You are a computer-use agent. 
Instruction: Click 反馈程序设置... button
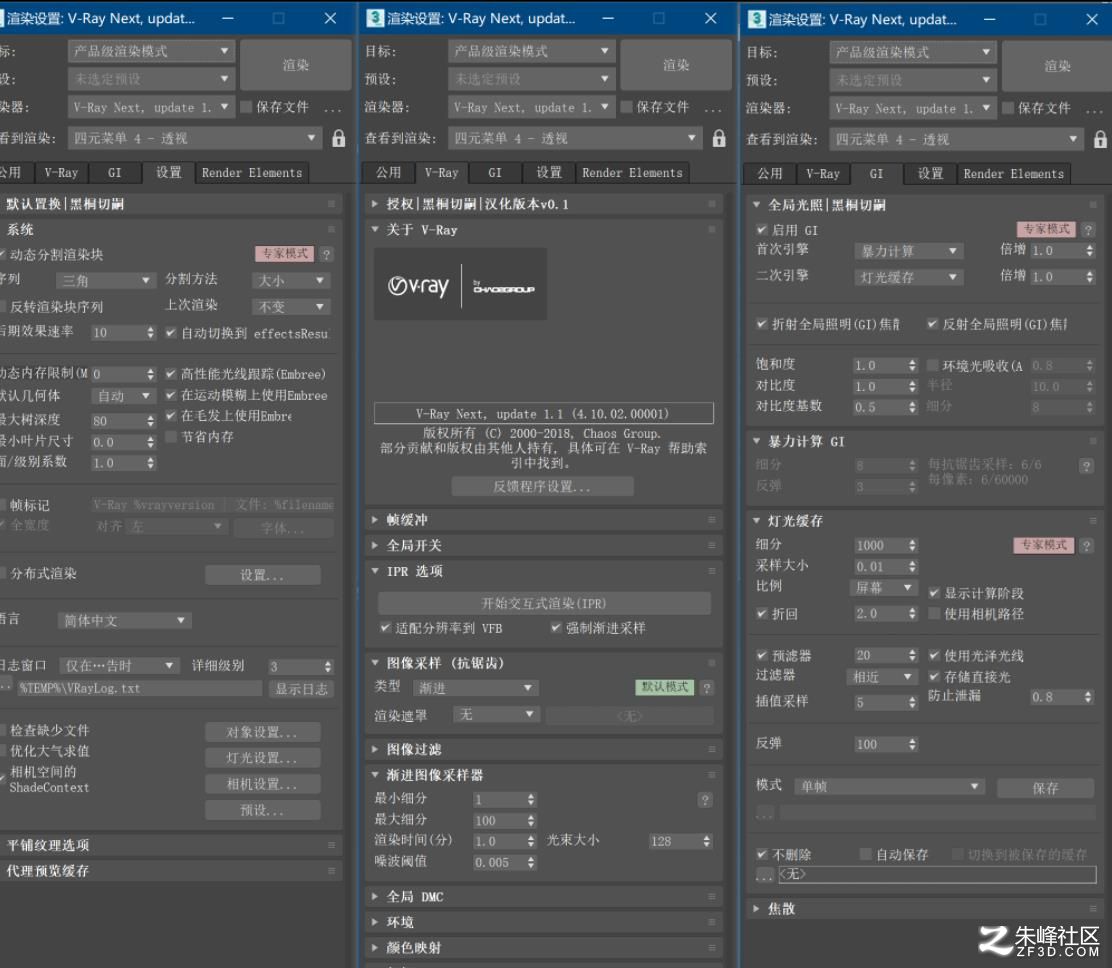pos(542,486)
